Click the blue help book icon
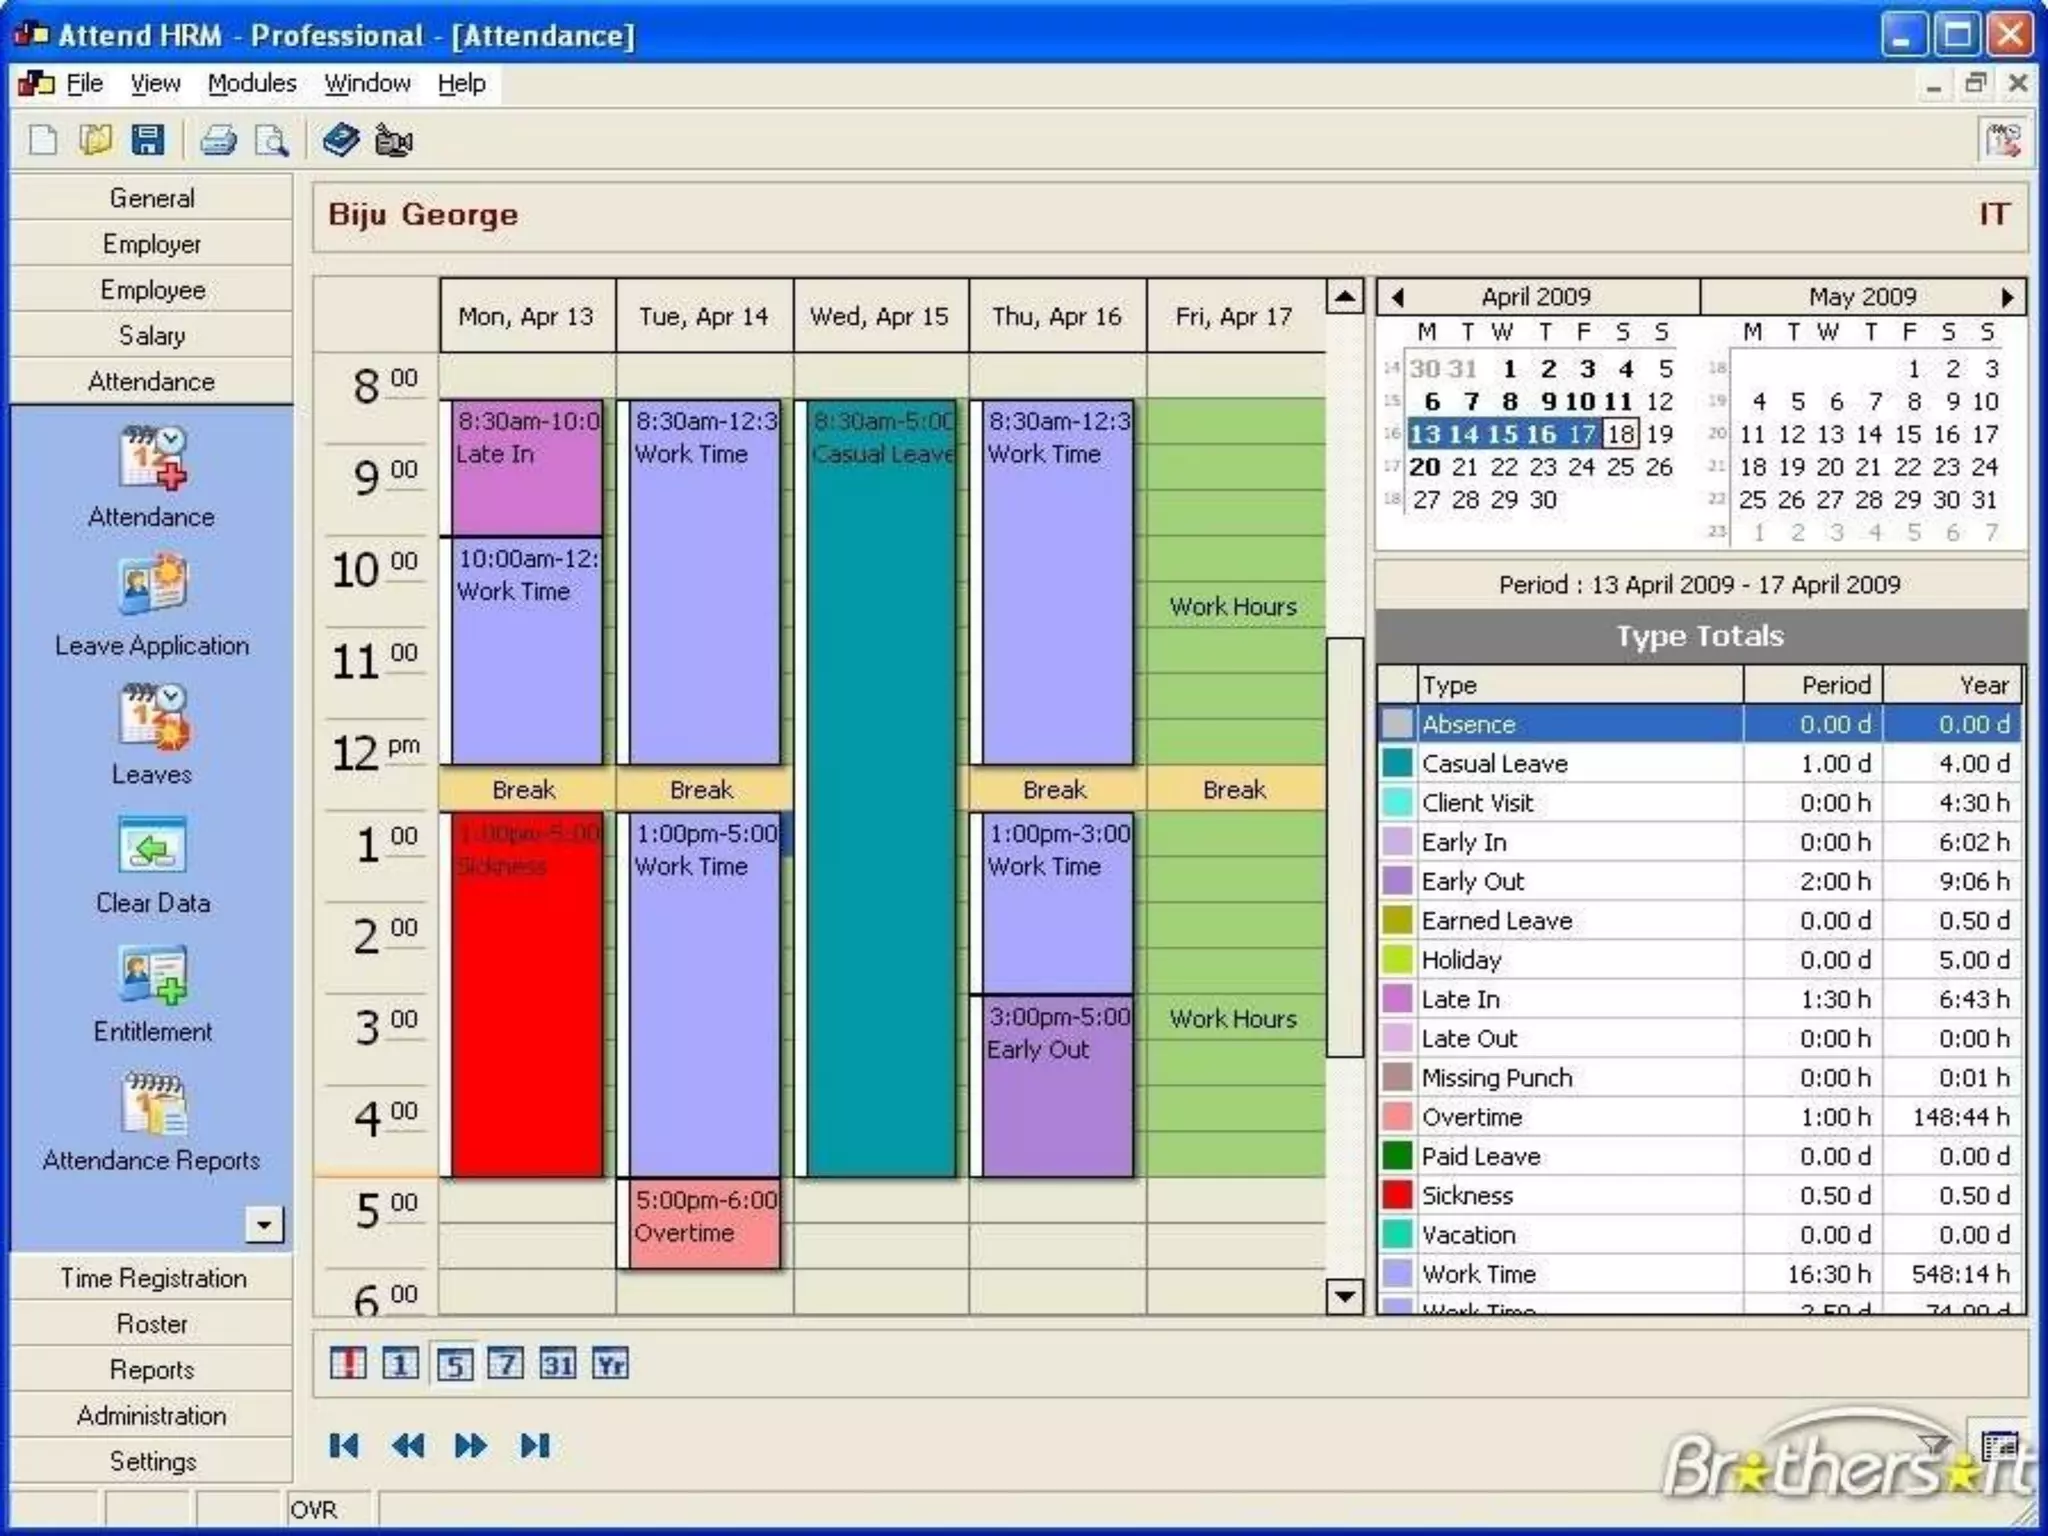The width and height of the screenshot is (2048, 1536). pyautogui.click(x=341, y=140)
